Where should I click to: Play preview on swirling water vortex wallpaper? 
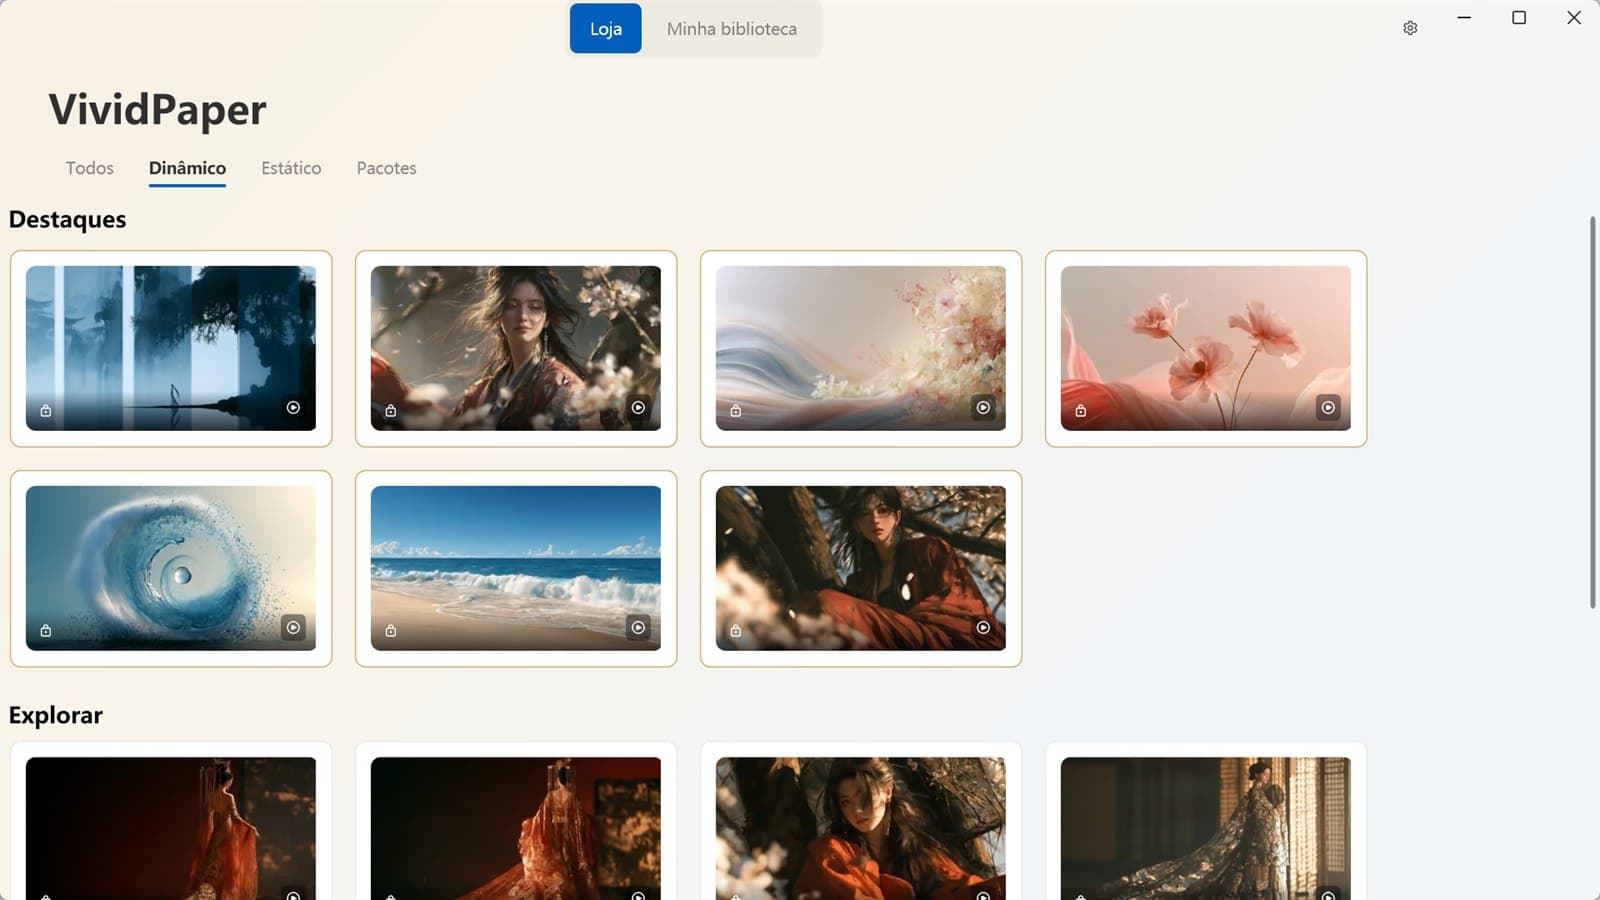tap(293, 628)
